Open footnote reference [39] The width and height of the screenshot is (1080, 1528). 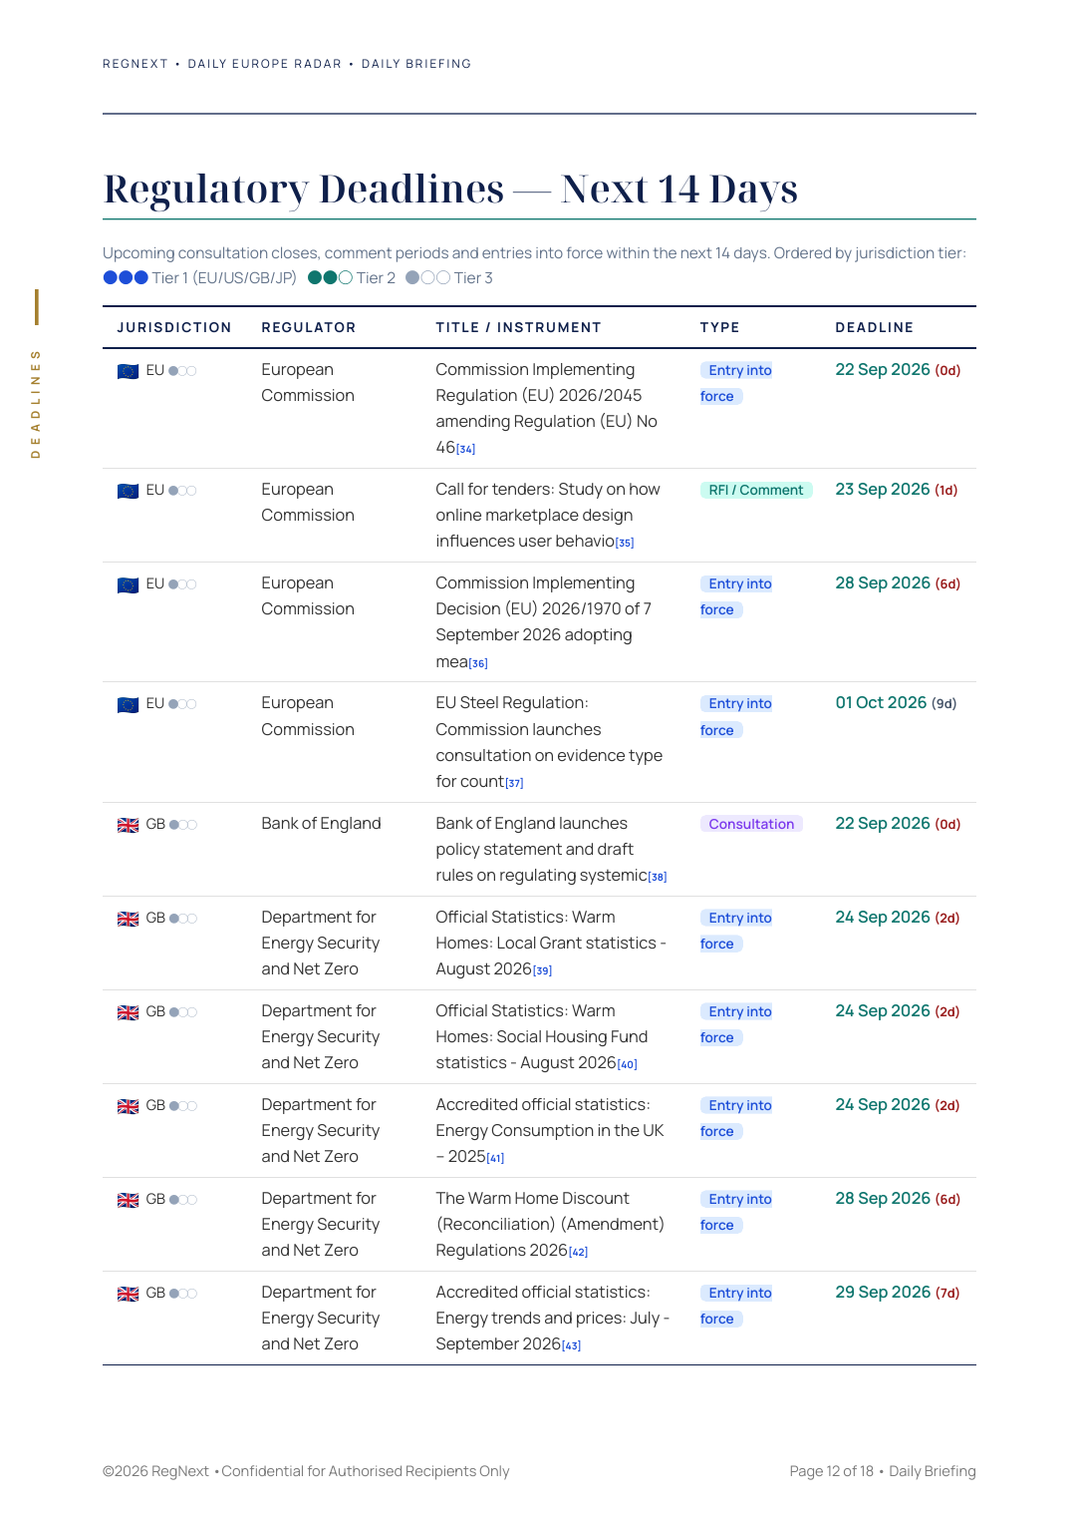(542, 971)
